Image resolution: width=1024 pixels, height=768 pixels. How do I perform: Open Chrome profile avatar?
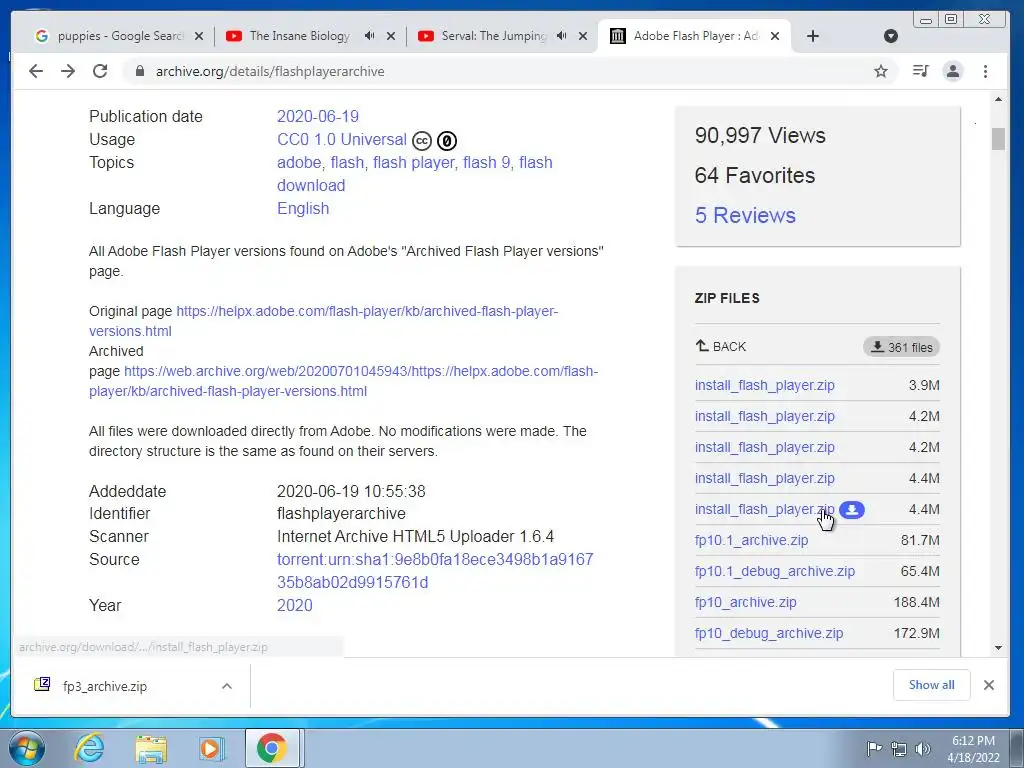(953, 71)
